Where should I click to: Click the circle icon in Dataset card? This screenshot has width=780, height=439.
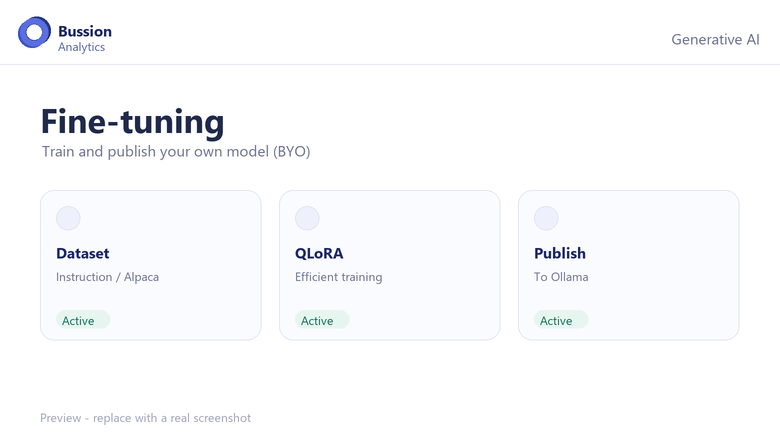point(68,218)
